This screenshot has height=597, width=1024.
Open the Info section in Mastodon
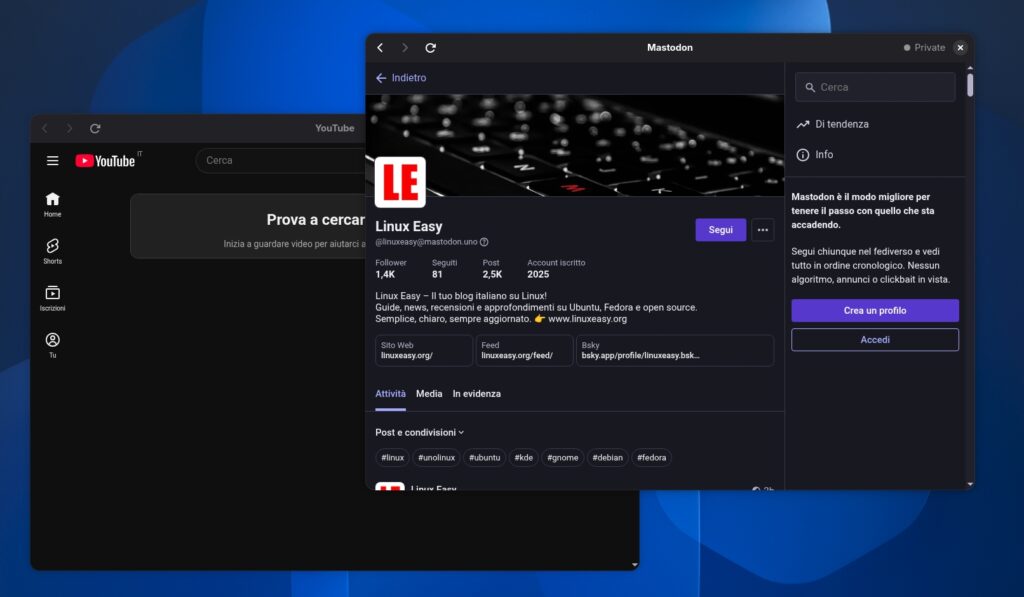coord(814,155)
